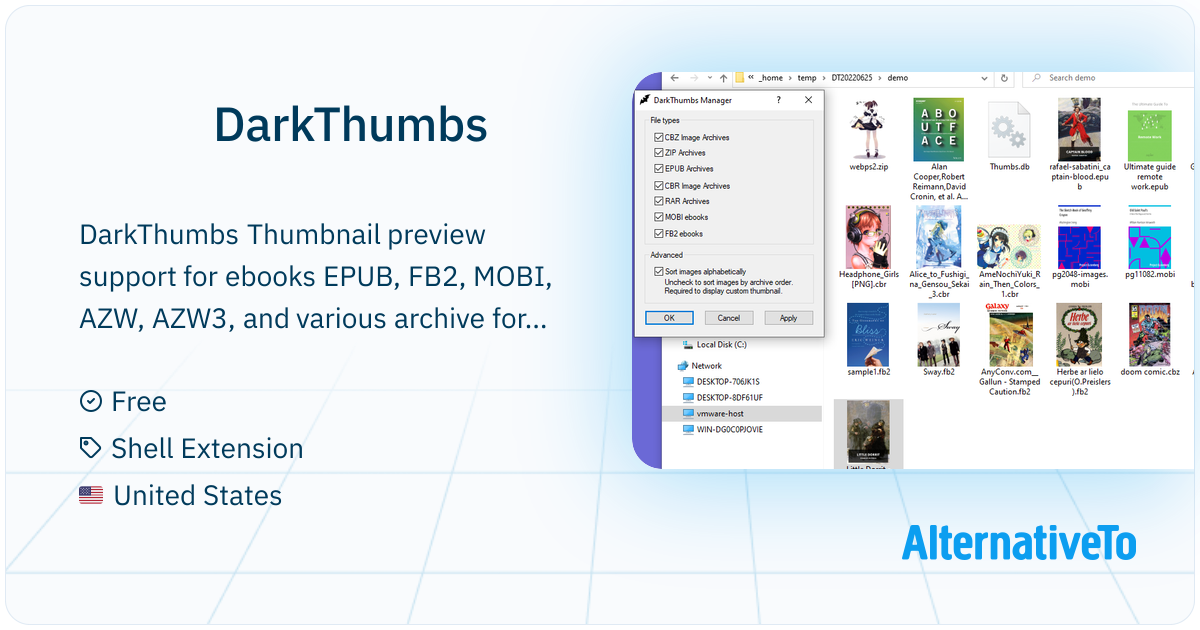Click the Shell Extension tag icon
Viewport: 1200px width, 630px height.
(x=90, y=448)
